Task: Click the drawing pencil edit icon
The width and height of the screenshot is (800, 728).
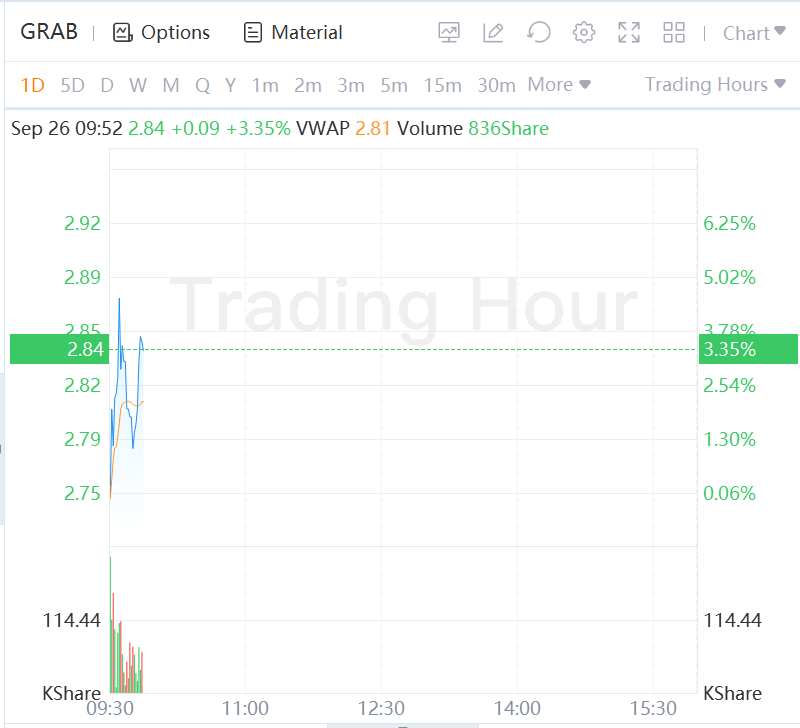Action: (x=493, y=33)
